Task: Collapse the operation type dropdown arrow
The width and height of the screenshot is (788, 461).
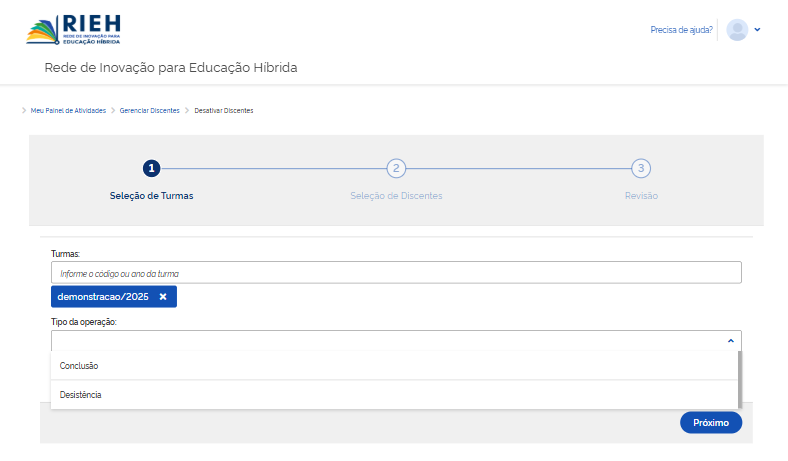Action: click(x=730, y=340)
